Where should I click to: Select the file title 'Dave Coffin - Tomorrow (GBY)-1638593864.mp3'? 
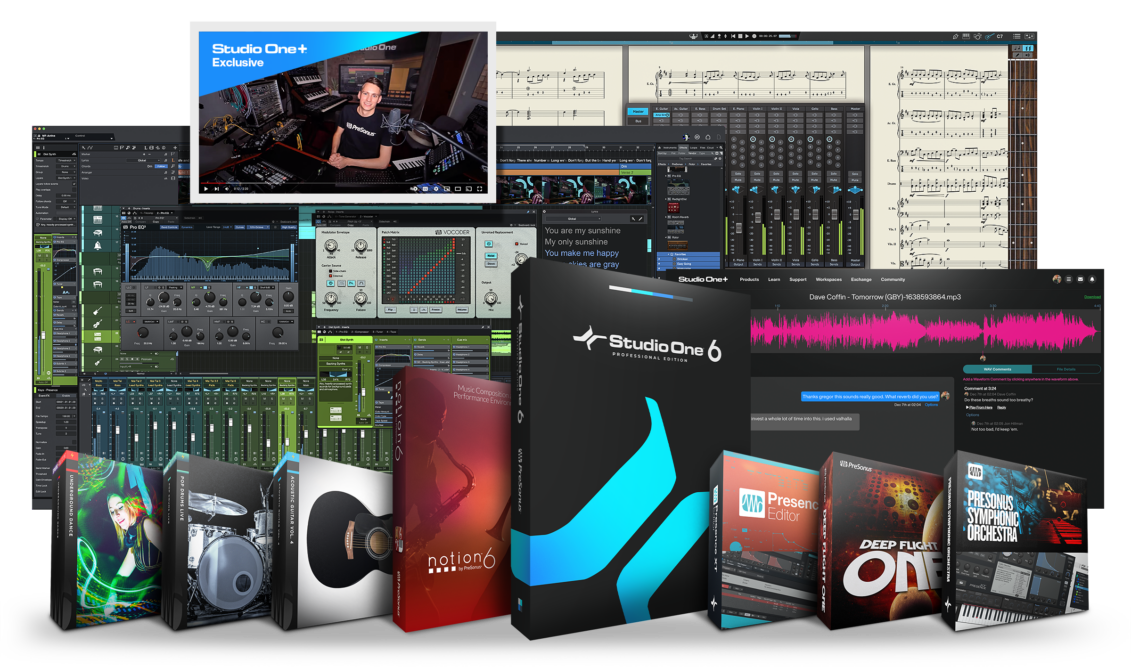point(884,297)
